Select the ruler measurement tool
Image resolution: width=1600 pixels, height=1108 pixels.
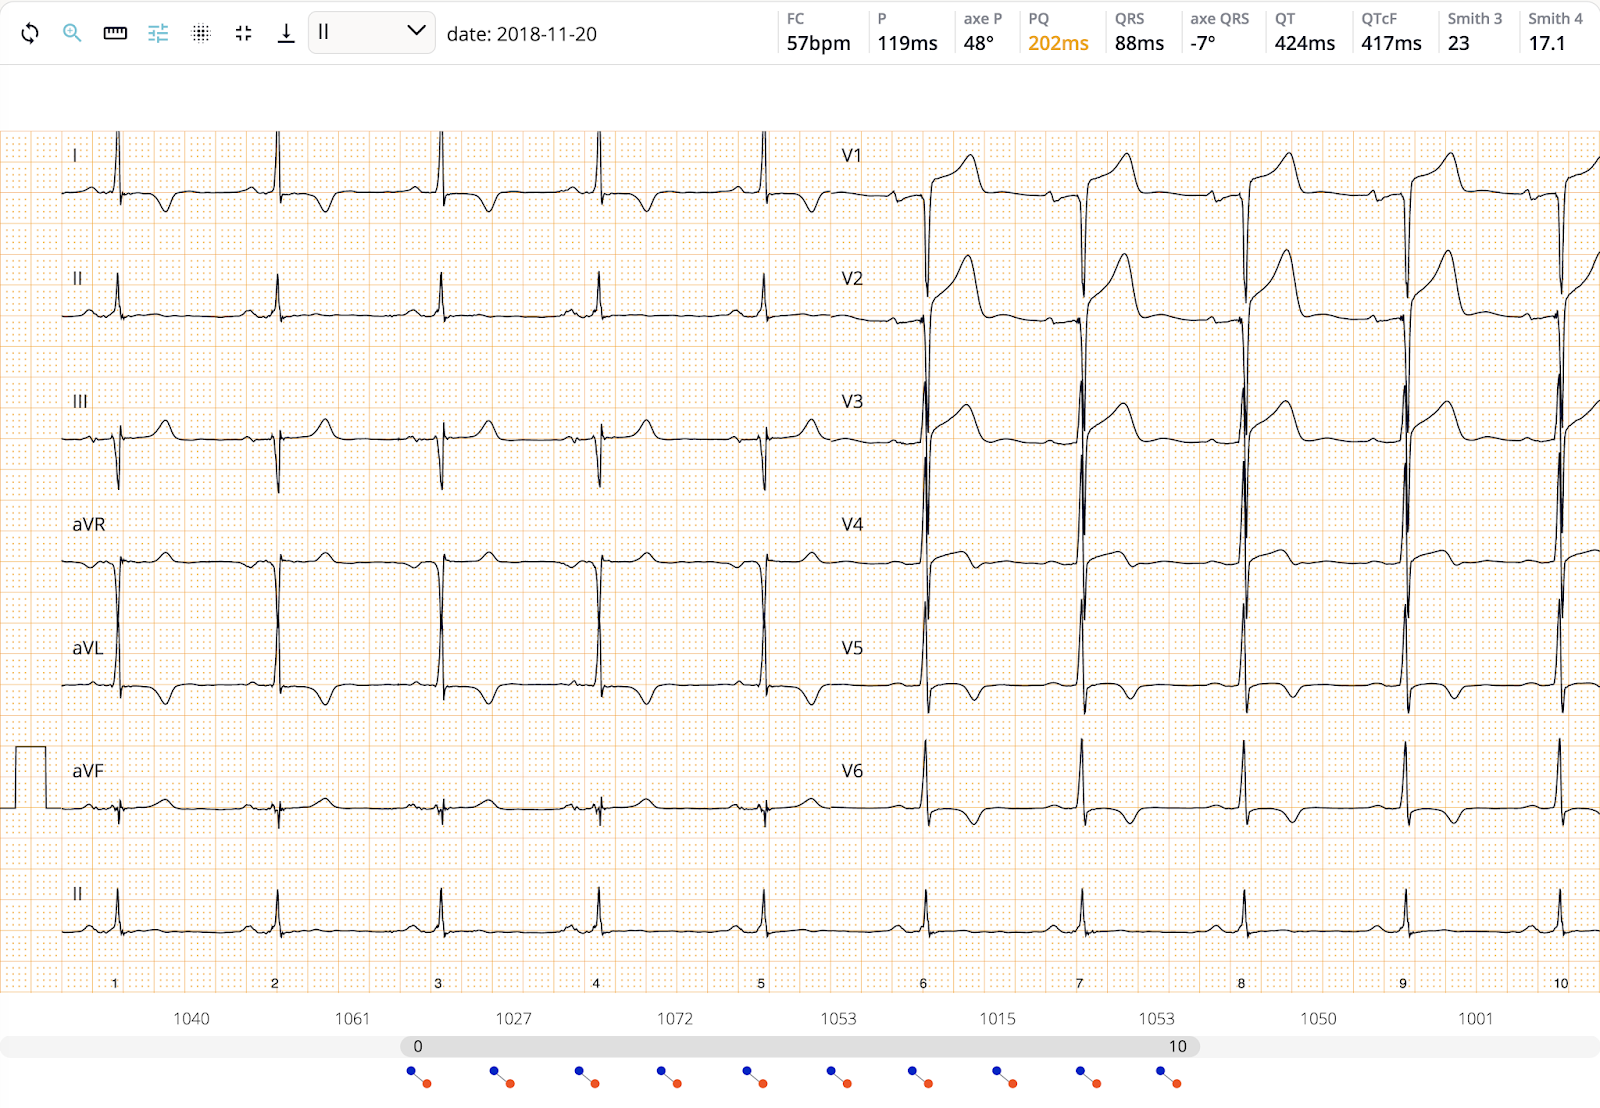coord(115,33)
